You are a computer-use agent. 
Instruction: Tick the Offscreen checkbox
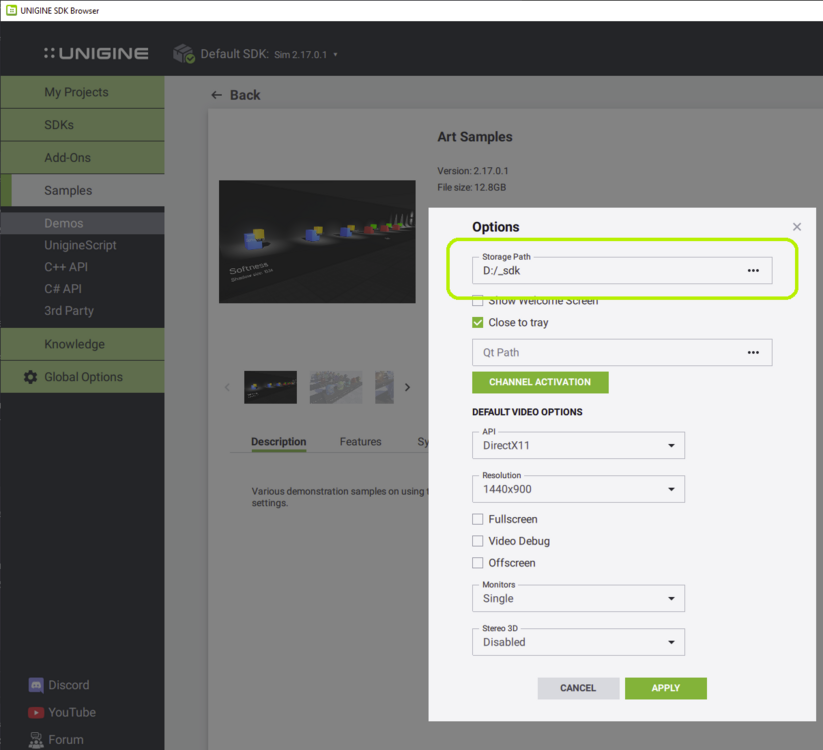click(478, 563)
